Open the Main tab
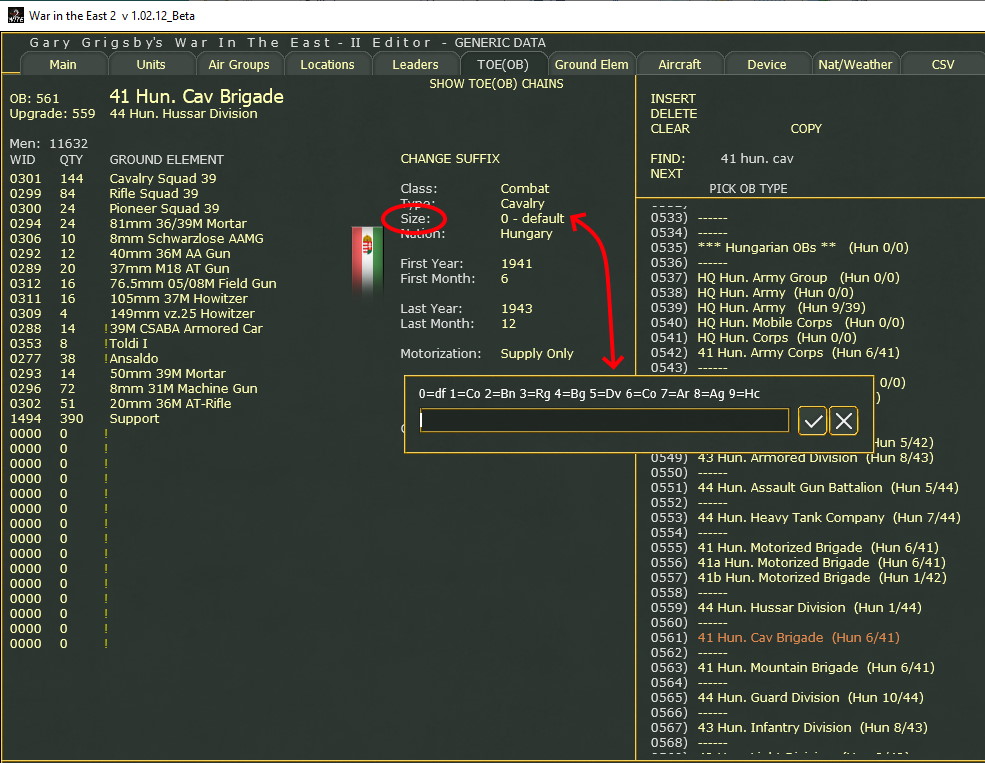The width and height of the screenshot is (985, 763). coord(63,65)
